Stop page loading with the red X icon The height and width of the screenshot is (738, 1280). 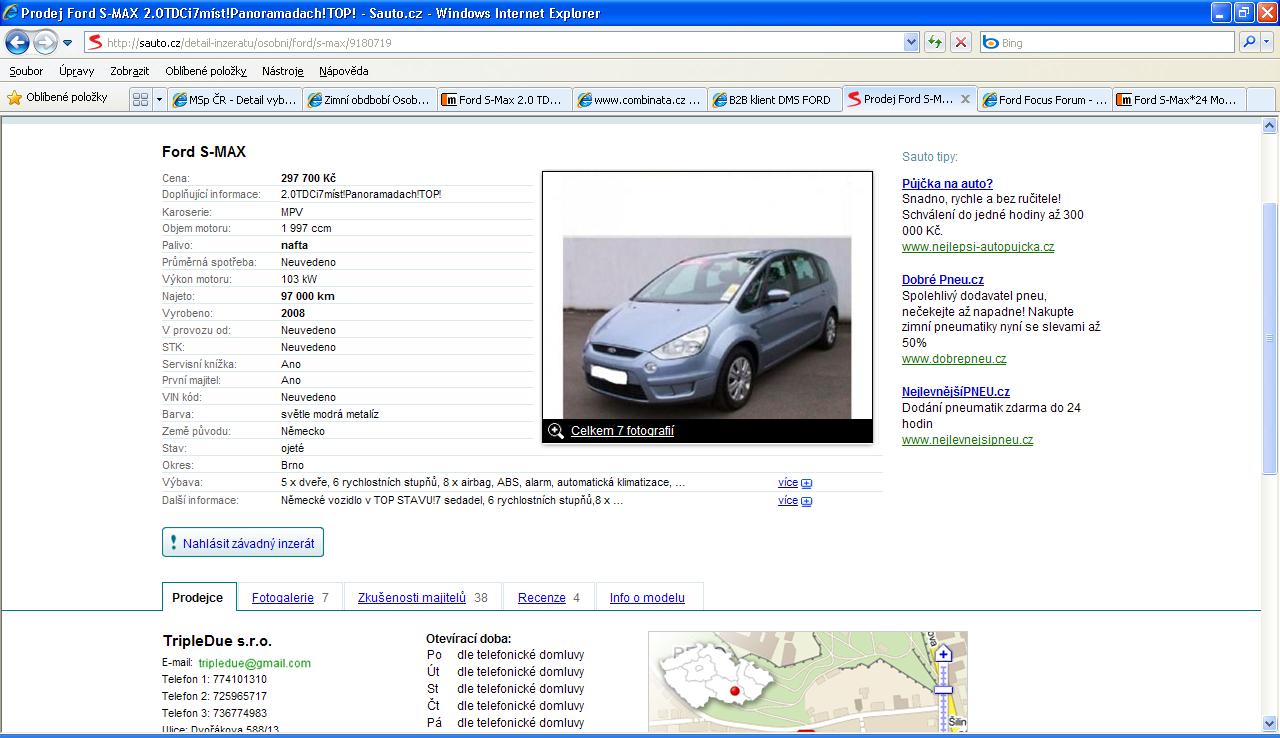960,42
